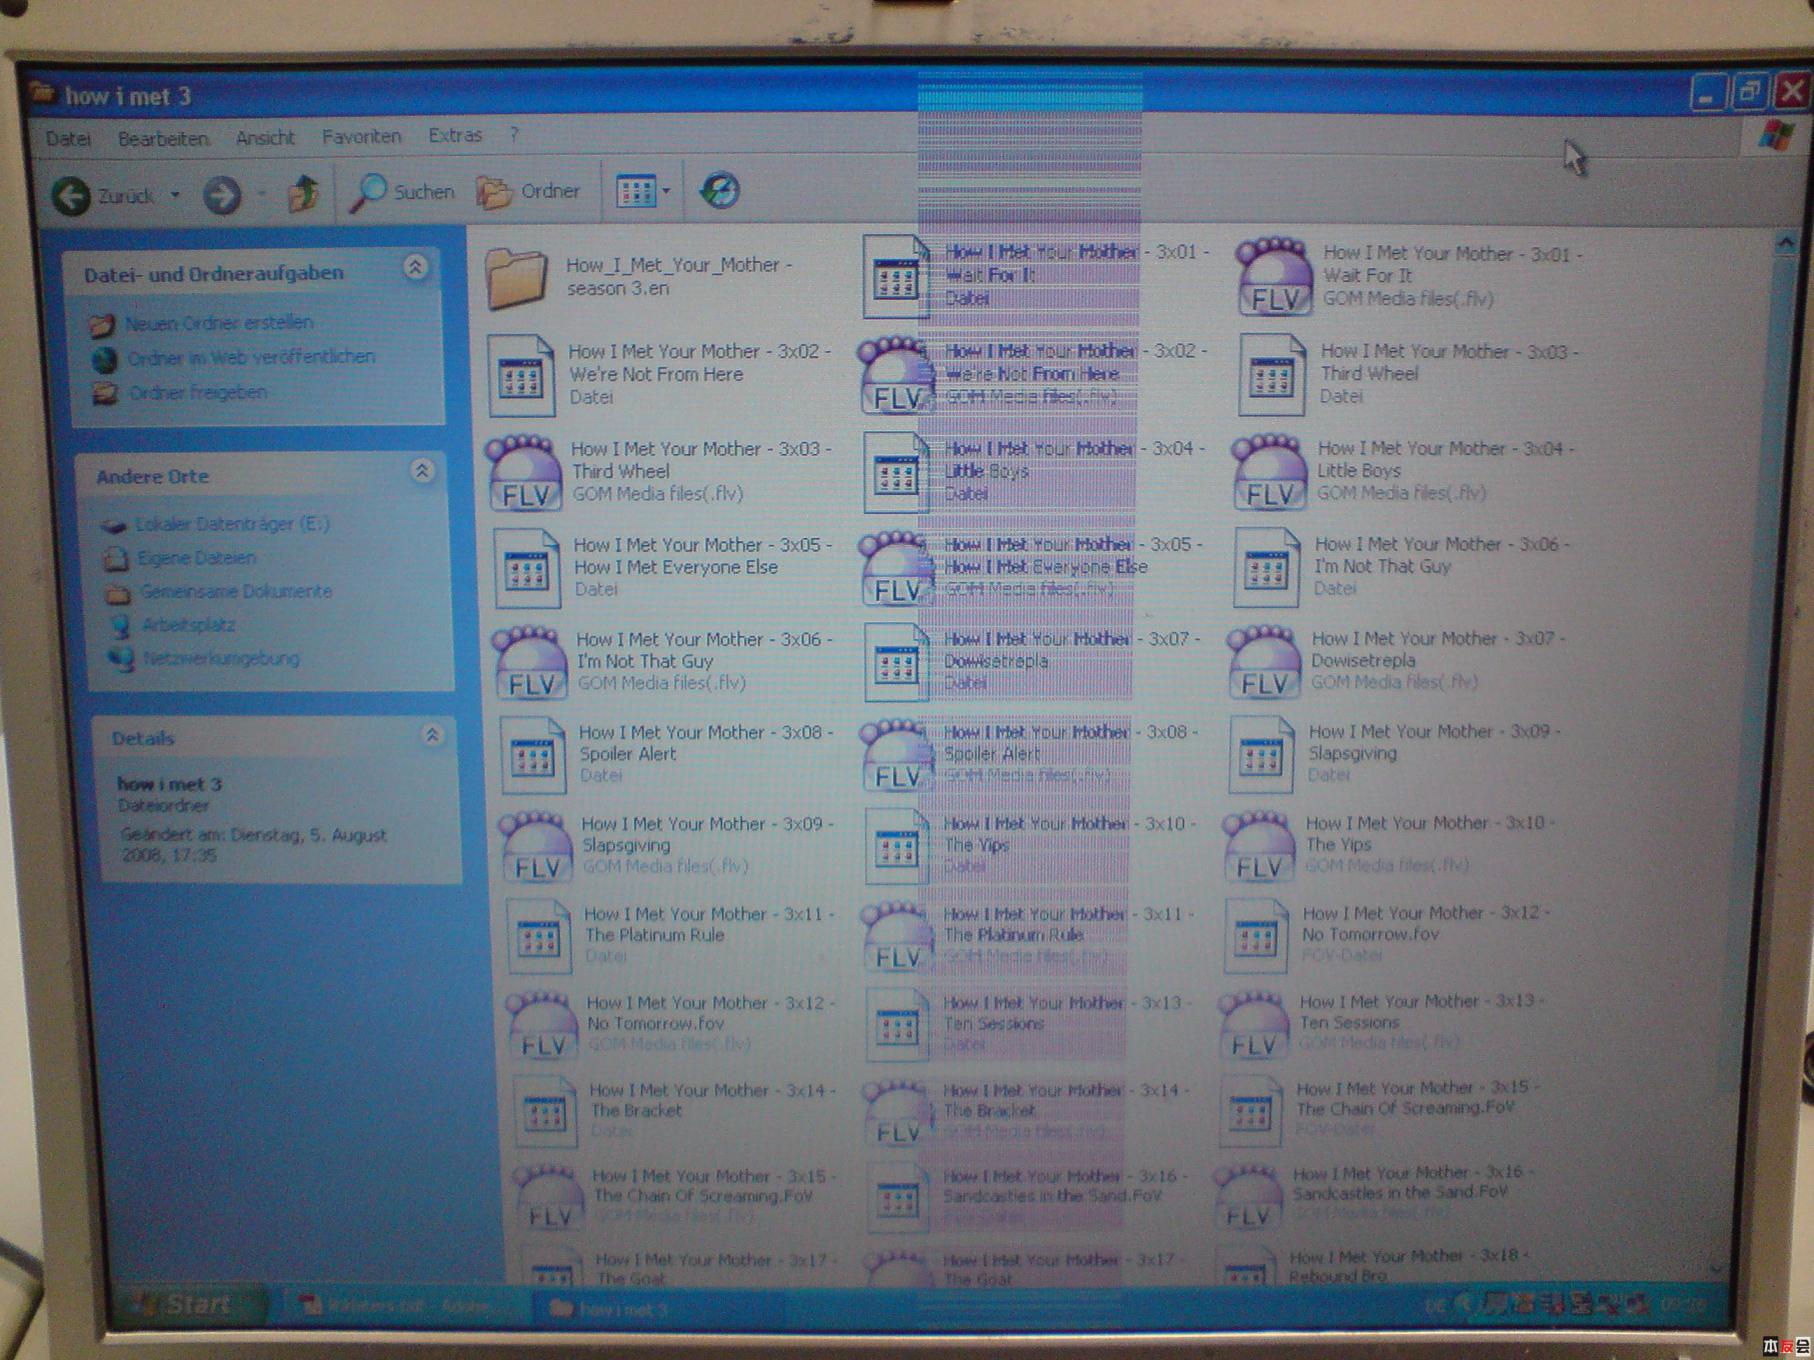Click the sync/refresh toolbar icon
1814x1360 pixels.
[x=719, y=190]
